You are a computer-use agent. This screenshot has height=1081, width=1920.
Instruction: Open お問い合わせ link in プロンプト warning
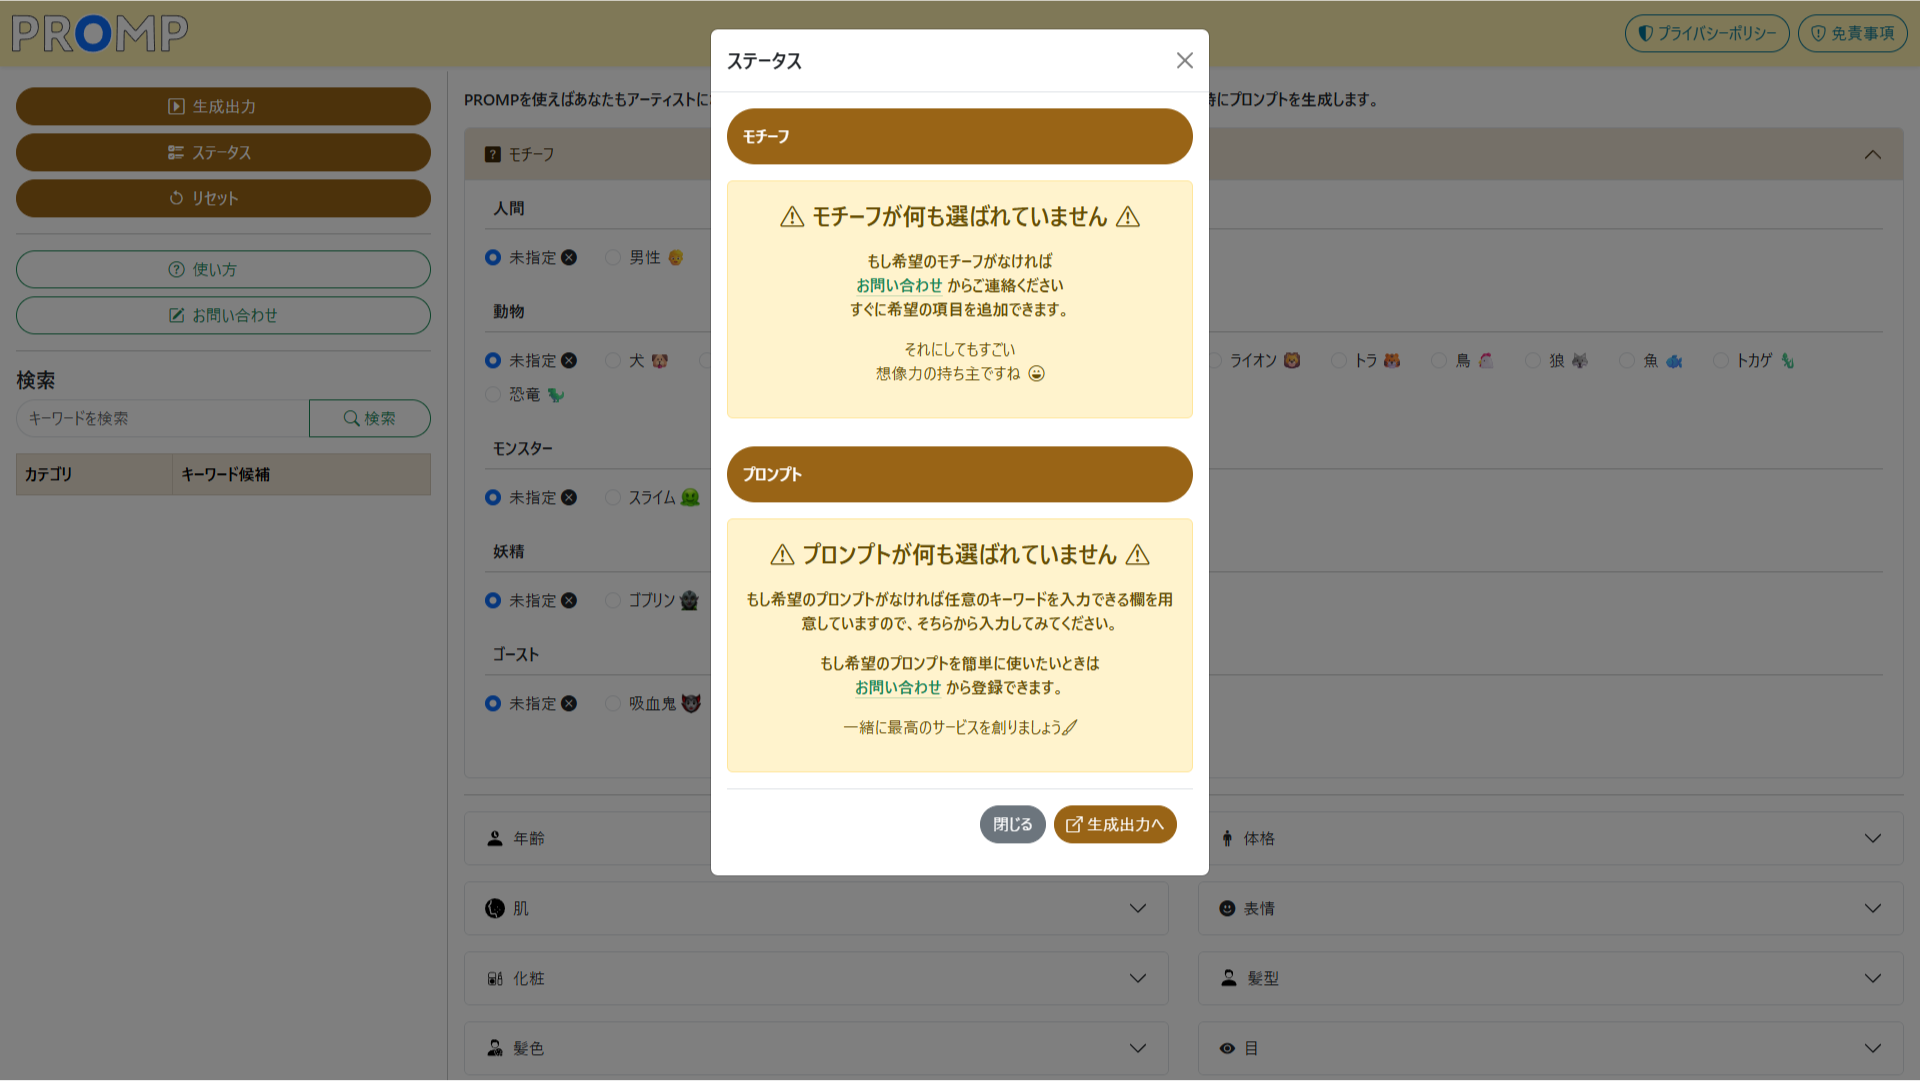click(x=898, y=688)
